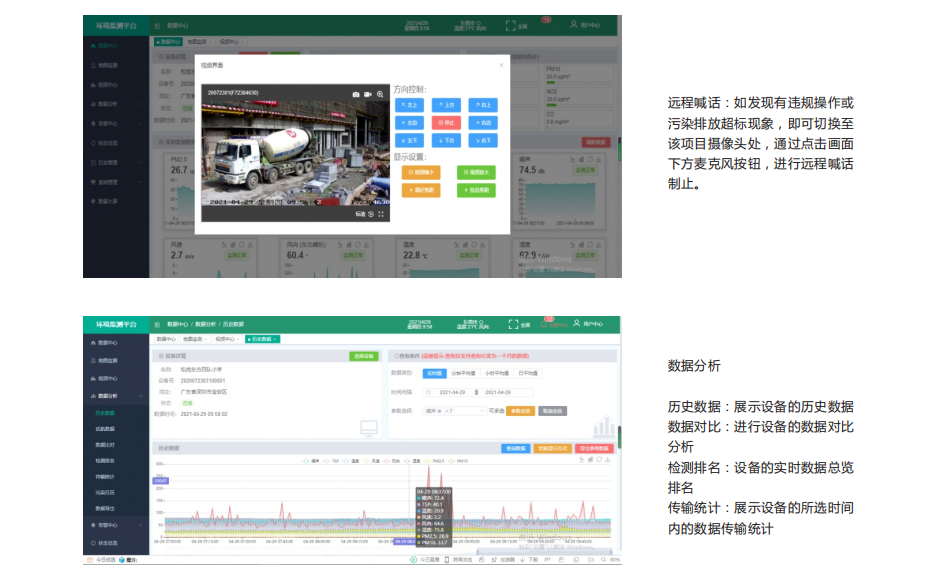This screenshot has height=587, width=945.
Task: Toggle the PM10 series in the chart legend
Action: 458,461
